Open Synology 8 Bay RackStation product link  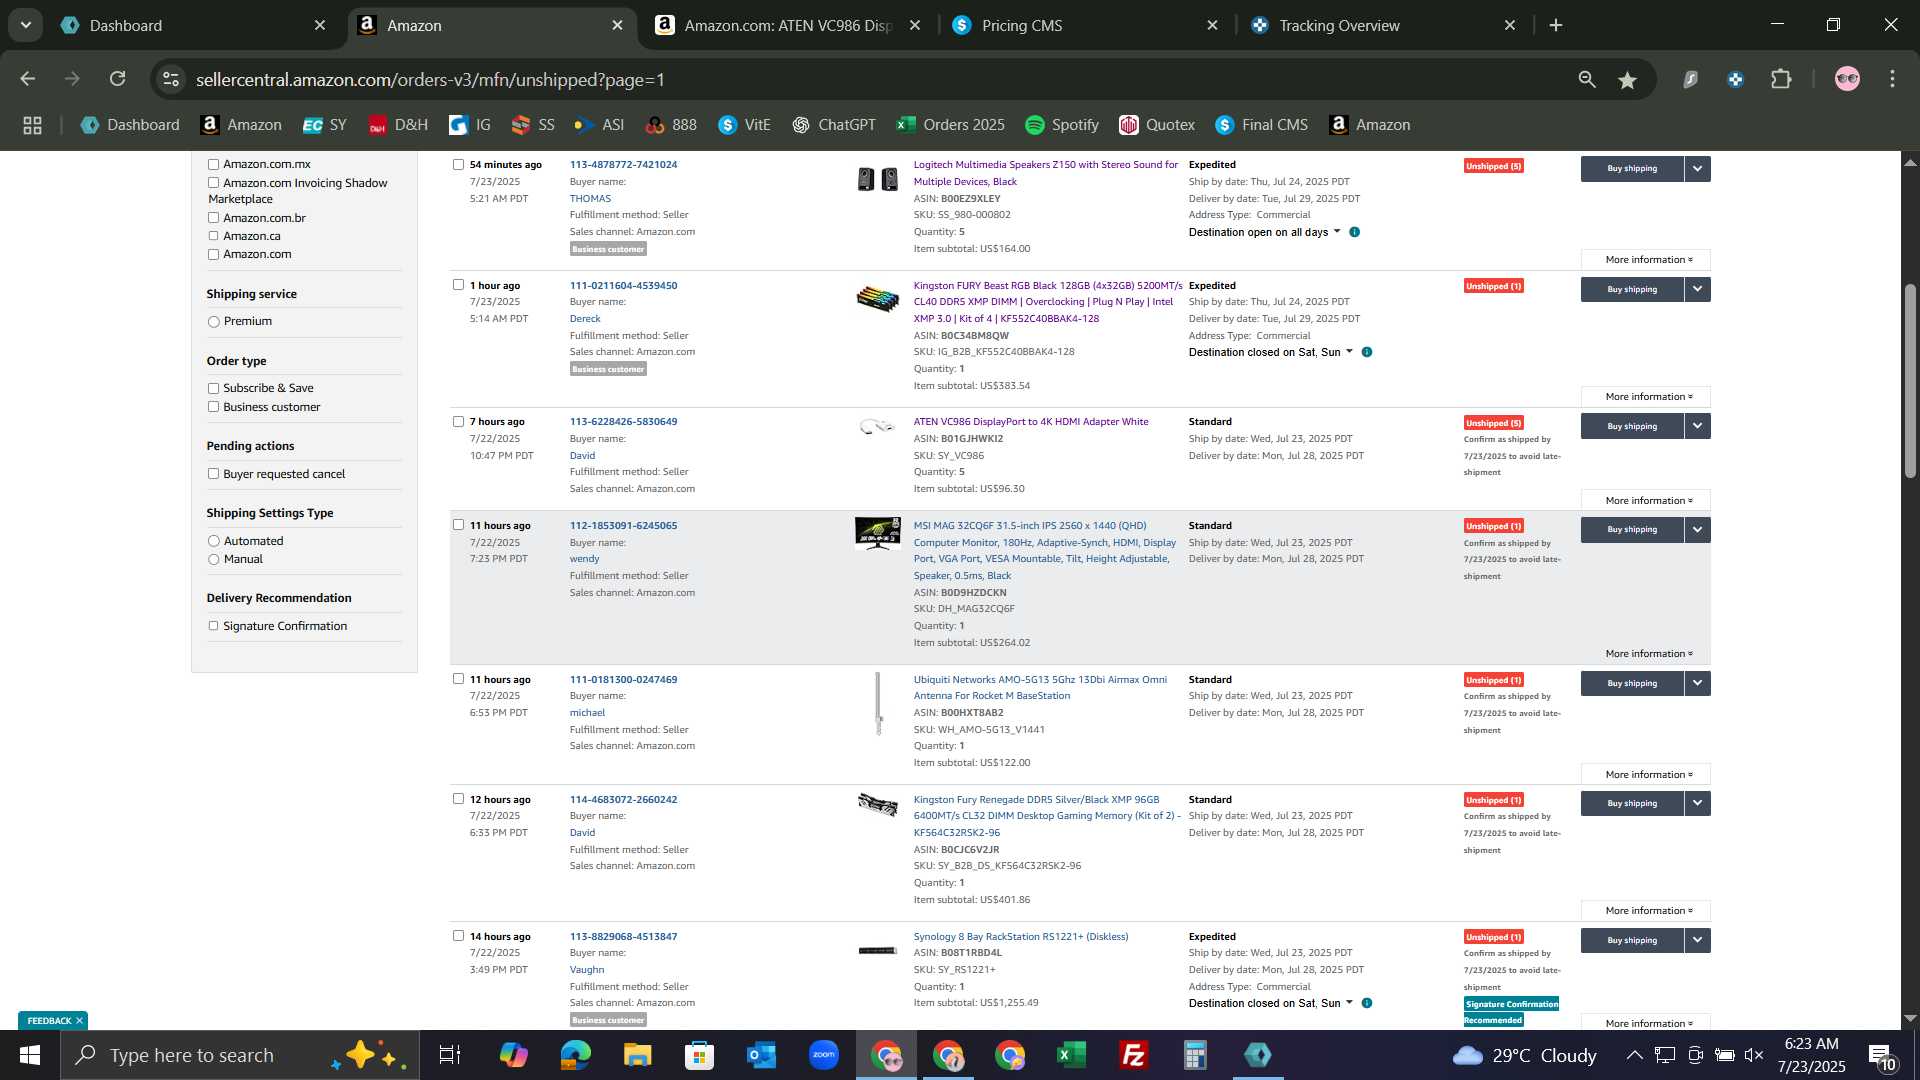click(x=1020, y=936)
